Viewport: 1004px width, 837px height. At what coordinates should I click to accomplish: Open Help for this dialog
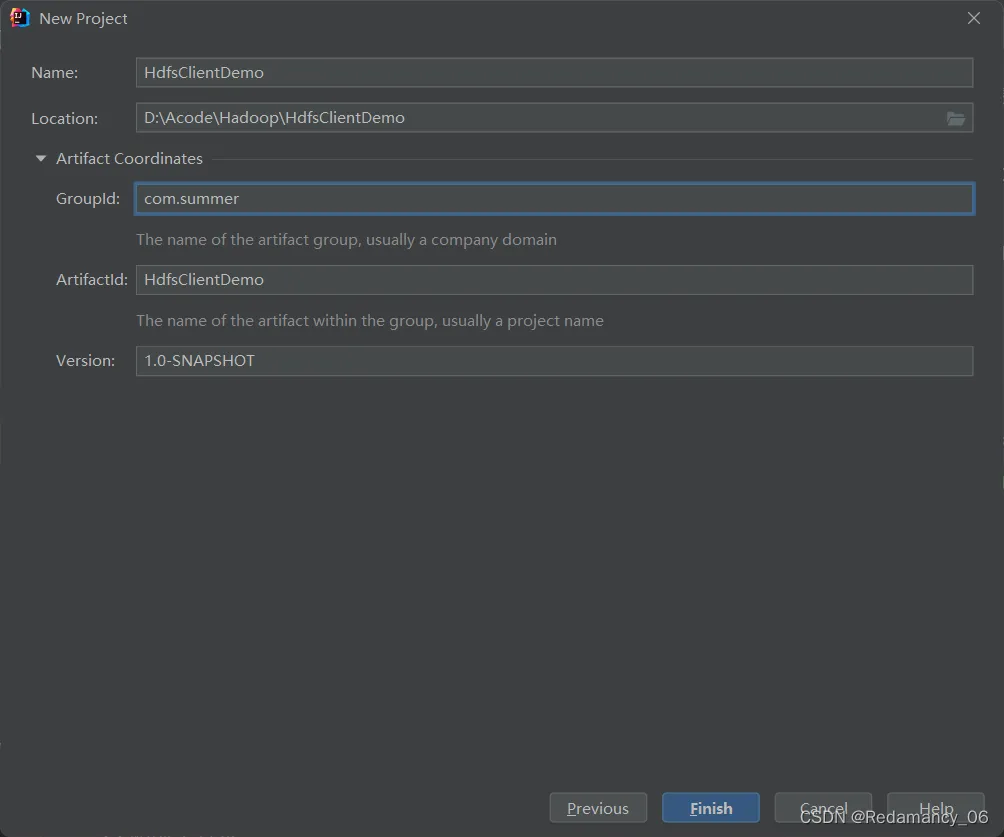click(x=936, y=808)
